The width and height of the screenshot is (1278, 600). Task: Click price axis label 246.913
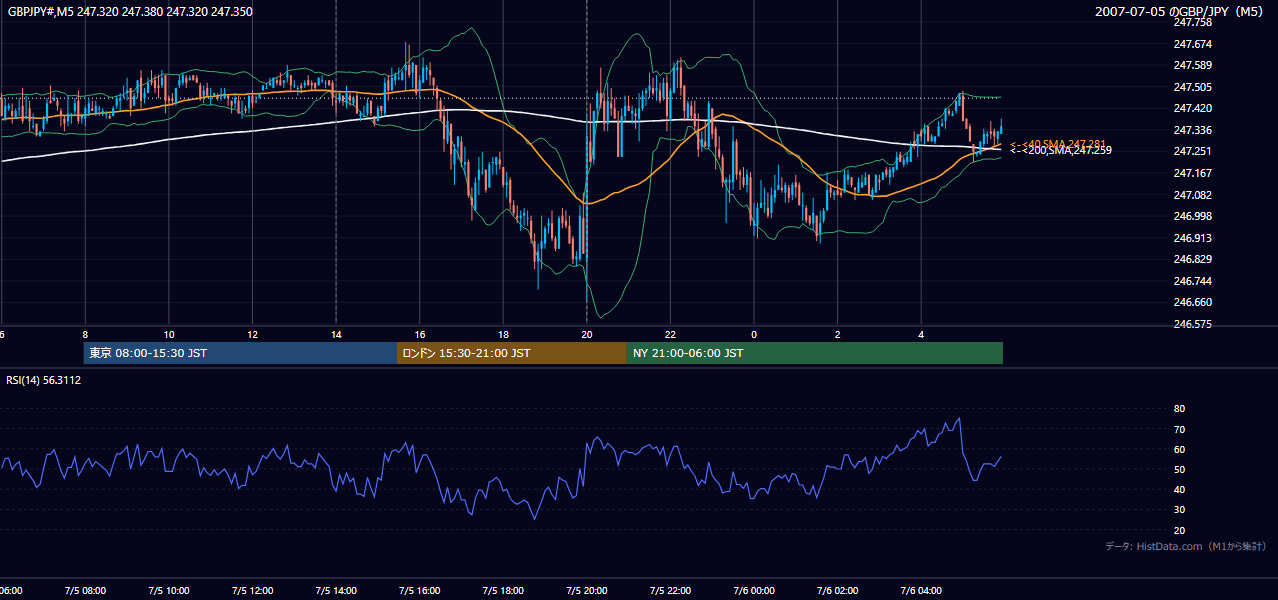[x=1192, y=238]
